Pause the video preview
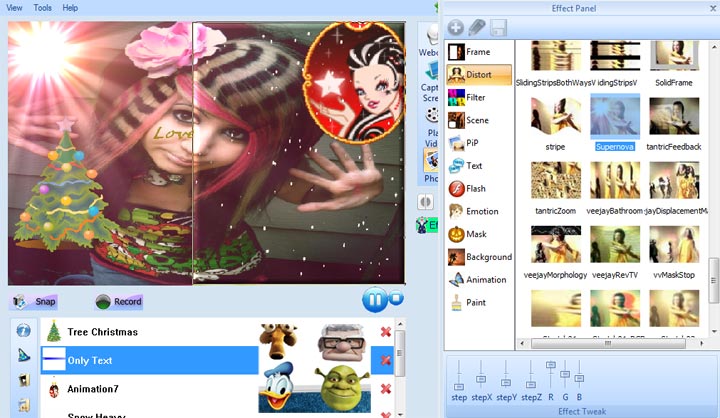The height and width of the screenshot is (418, 720). pos(374,300)
